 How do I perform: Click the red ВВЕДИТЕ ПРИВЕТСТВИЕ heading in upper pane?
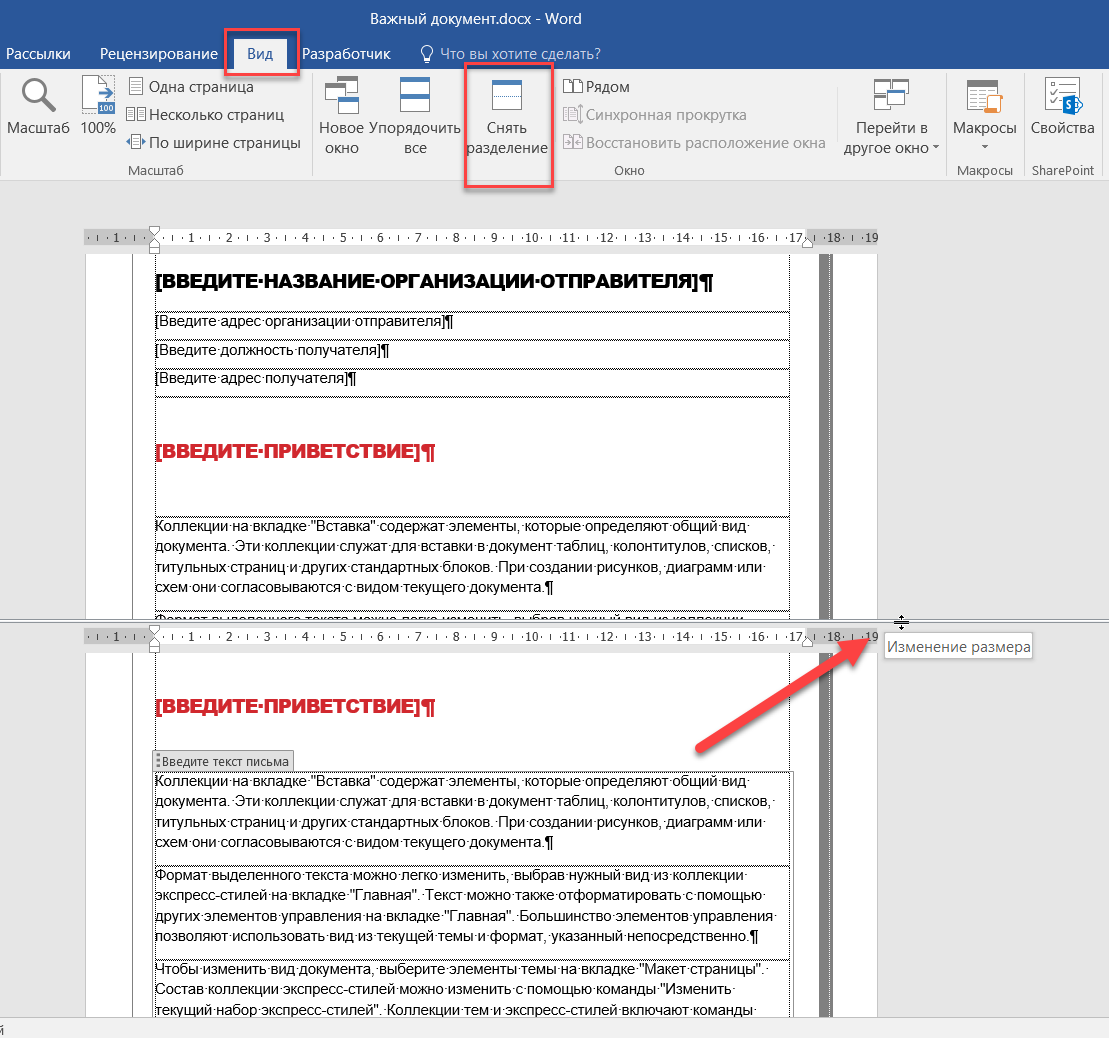point(295,451)
